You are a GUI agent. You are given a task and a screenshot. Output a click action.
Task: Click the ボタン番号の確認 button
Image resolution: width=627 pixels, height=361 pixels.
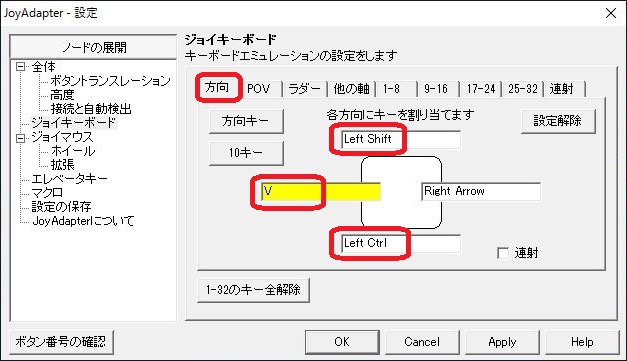click(61, 342)
